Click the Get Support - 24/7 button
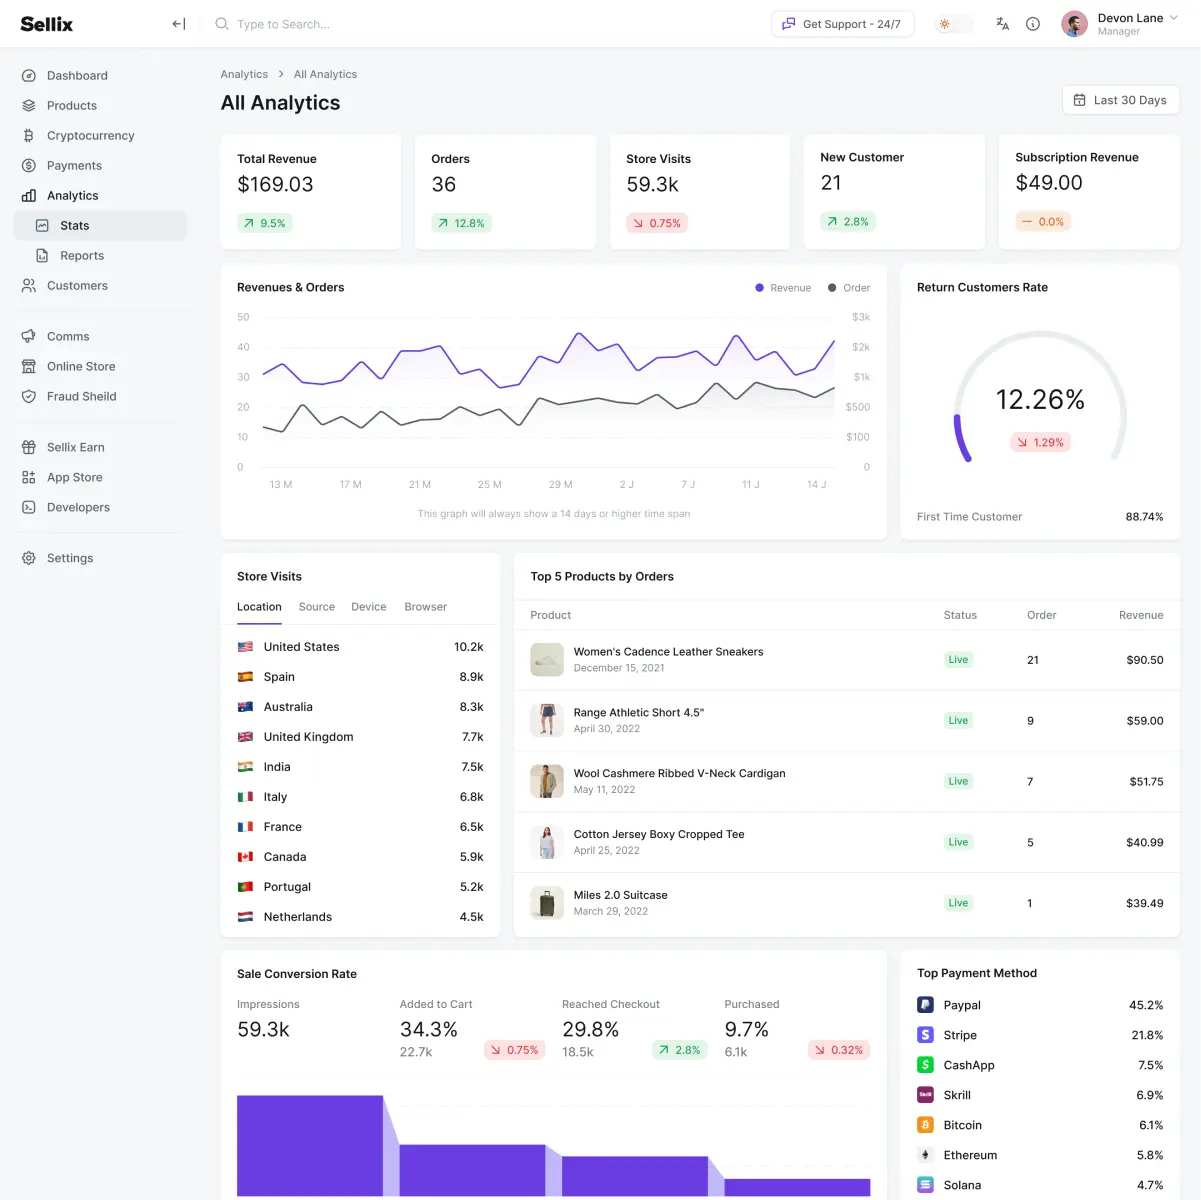Image resolution: width=1201 pixels, height=1200 pixels. point(842,24)
